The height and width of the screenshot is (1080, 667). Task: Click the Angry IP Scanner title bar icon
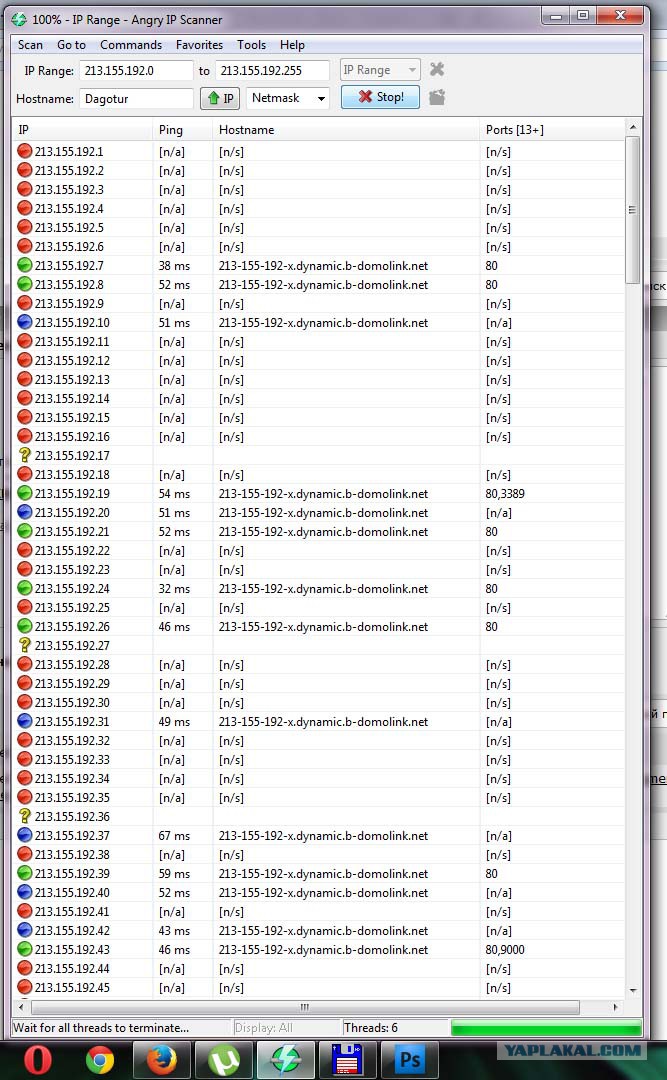(x=19, y=19)
